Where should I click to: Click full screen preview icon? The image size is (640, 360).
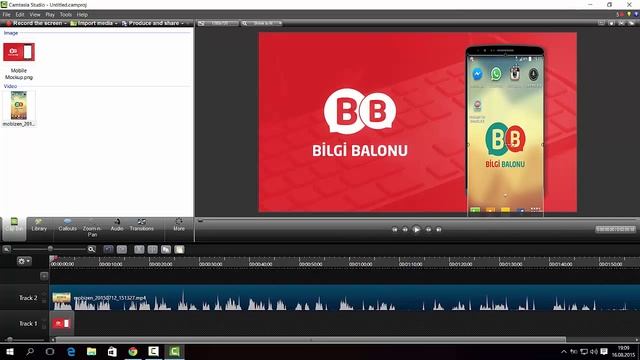point(621,23)
